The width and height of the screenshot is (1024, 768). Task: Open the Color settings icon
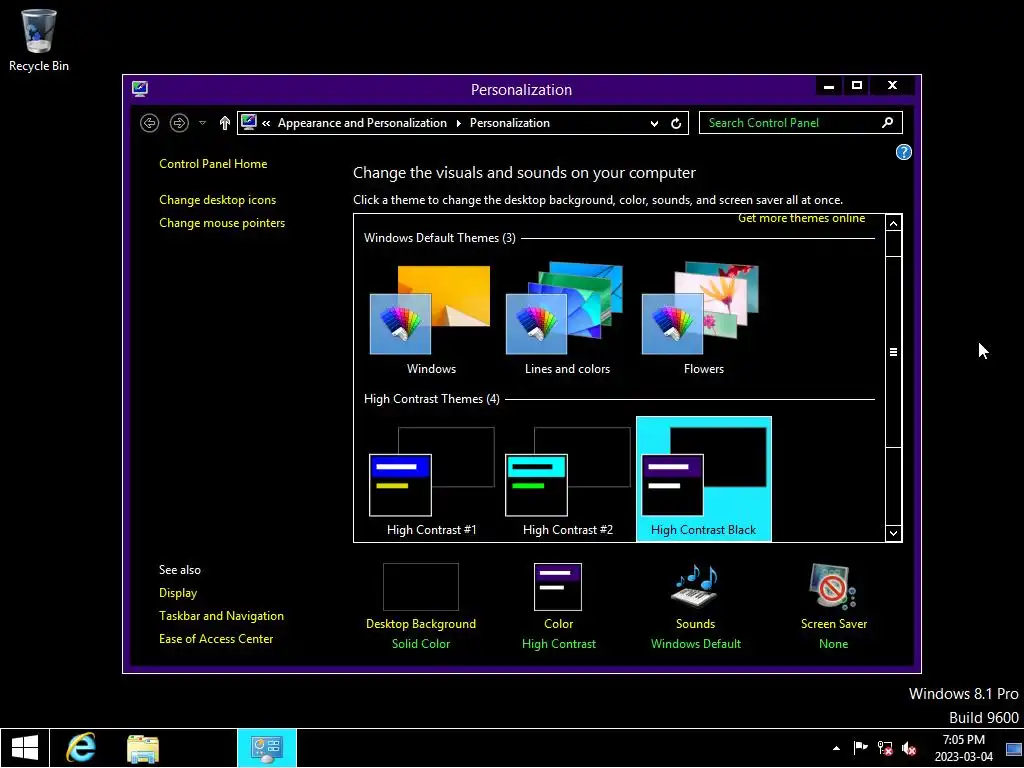[x=558, y=586]
